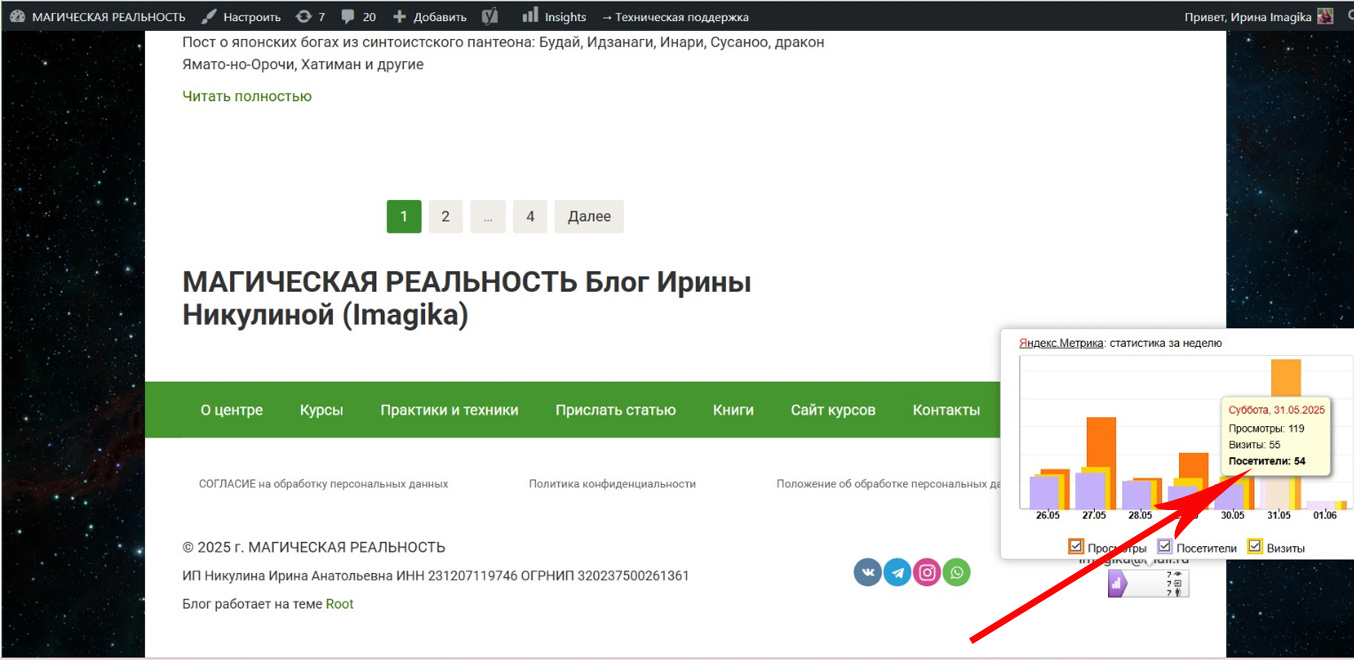Open the Telegram social icon

click(898, 573)
